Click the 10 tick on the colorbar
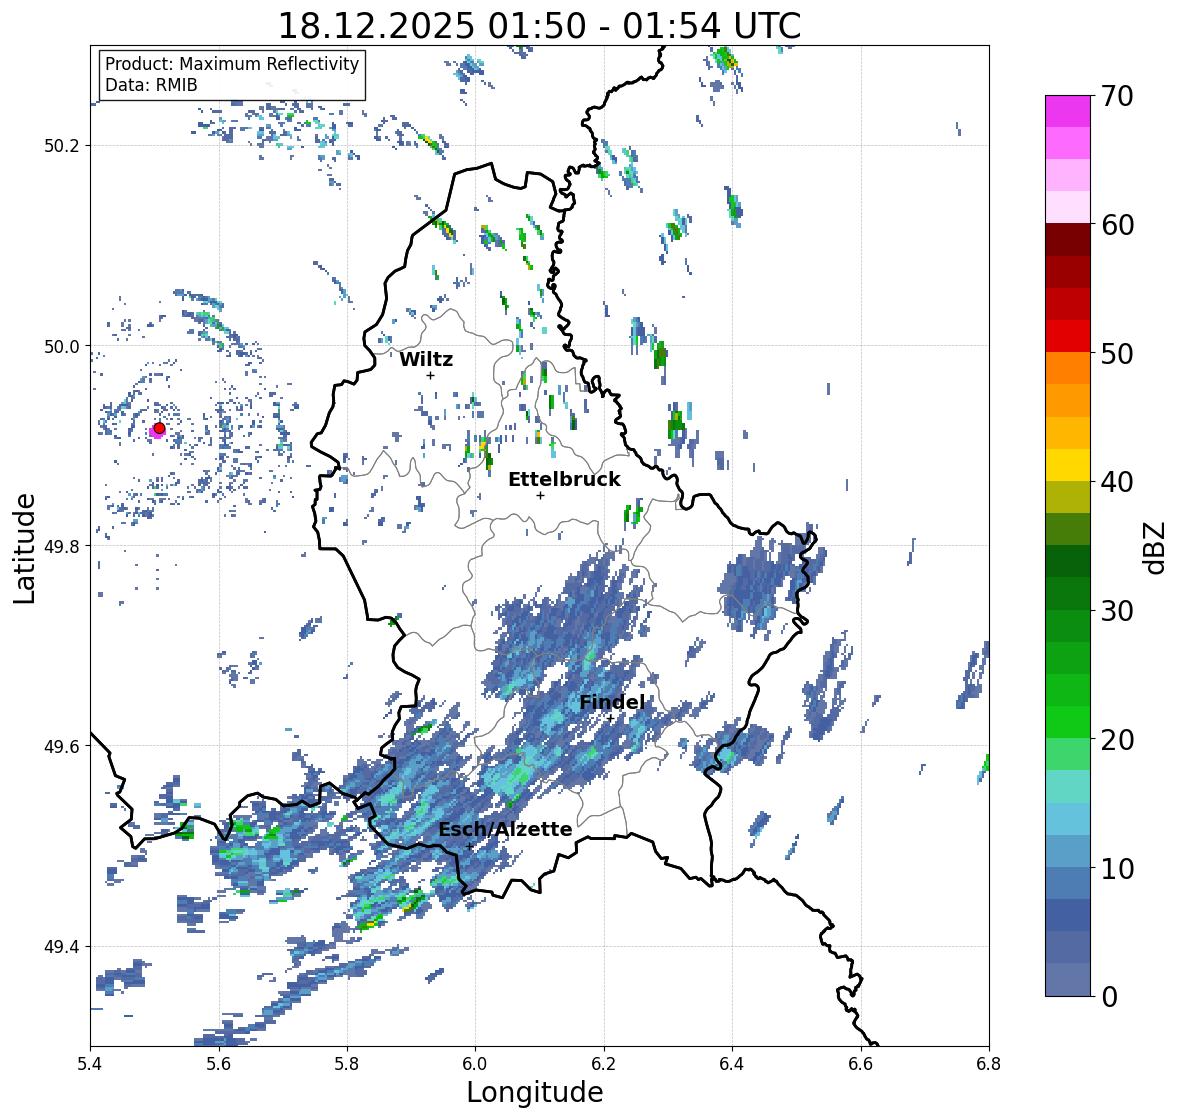1179x1117 pixels. [1117, 868]
